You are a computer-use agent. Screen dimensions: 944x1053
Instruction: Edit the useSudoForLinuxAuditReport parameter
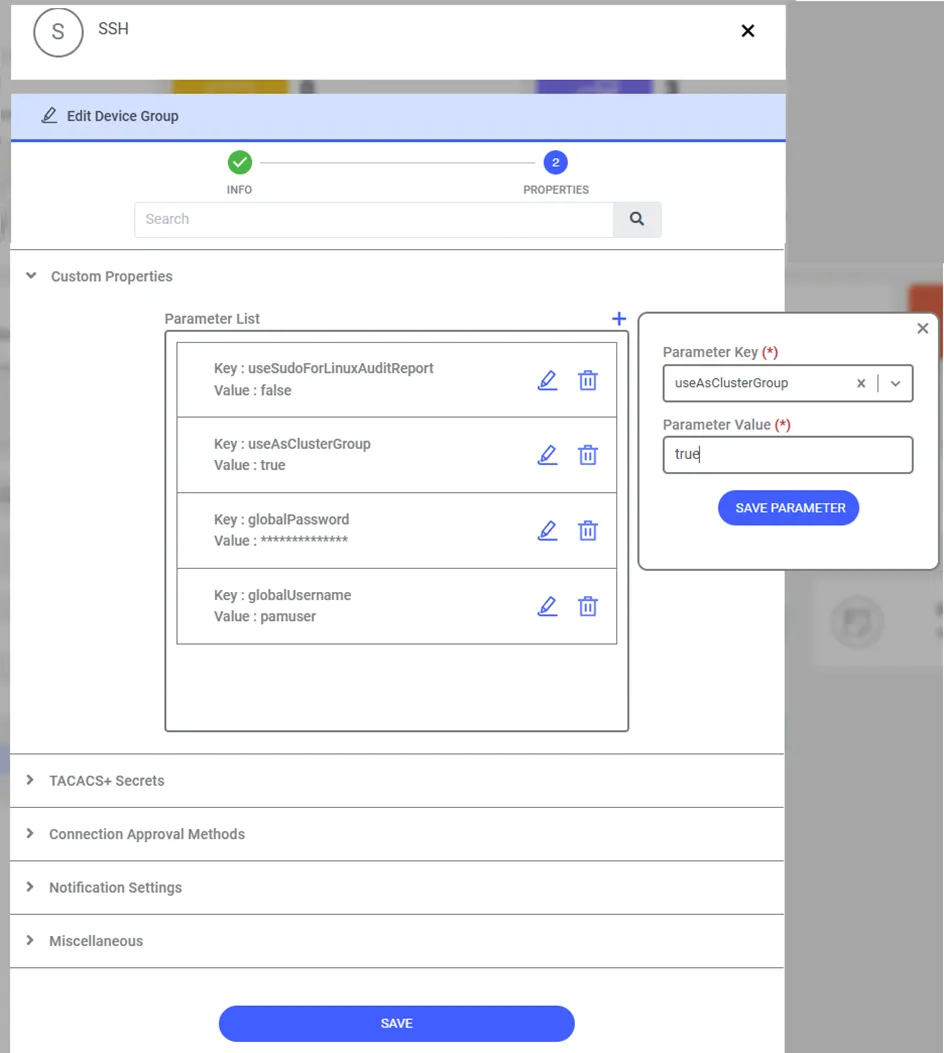(547, 380)
